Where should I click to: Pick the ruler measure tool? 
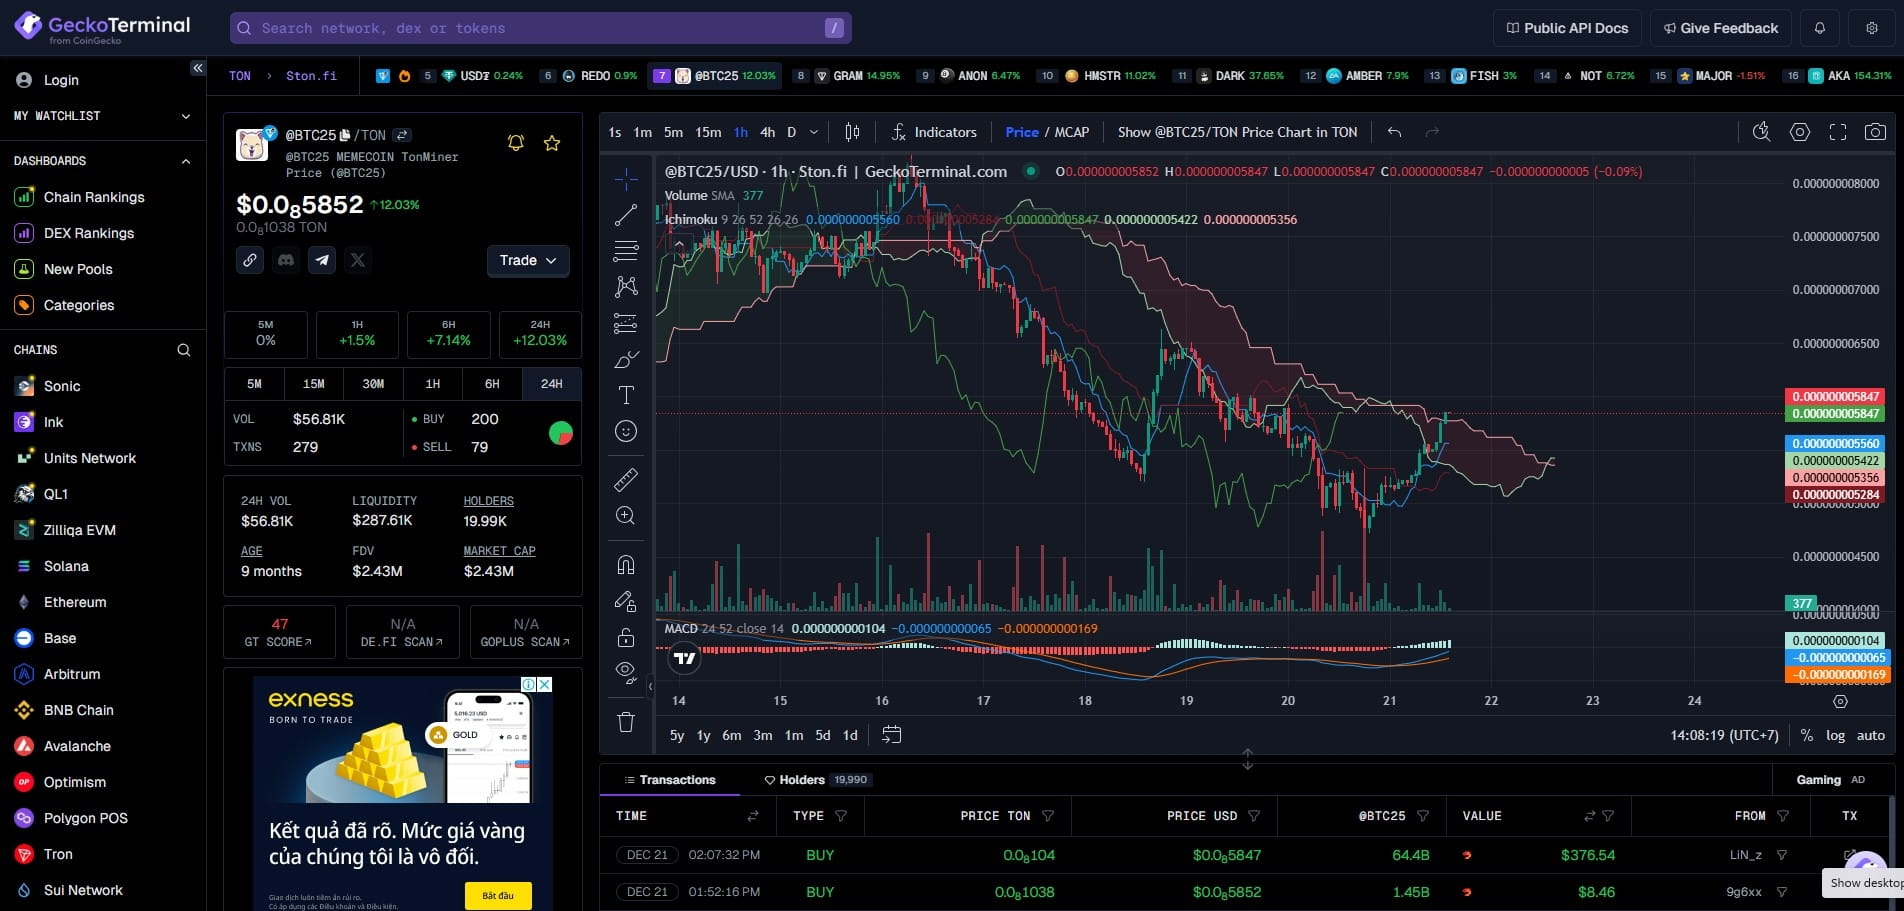pos(626,480)
